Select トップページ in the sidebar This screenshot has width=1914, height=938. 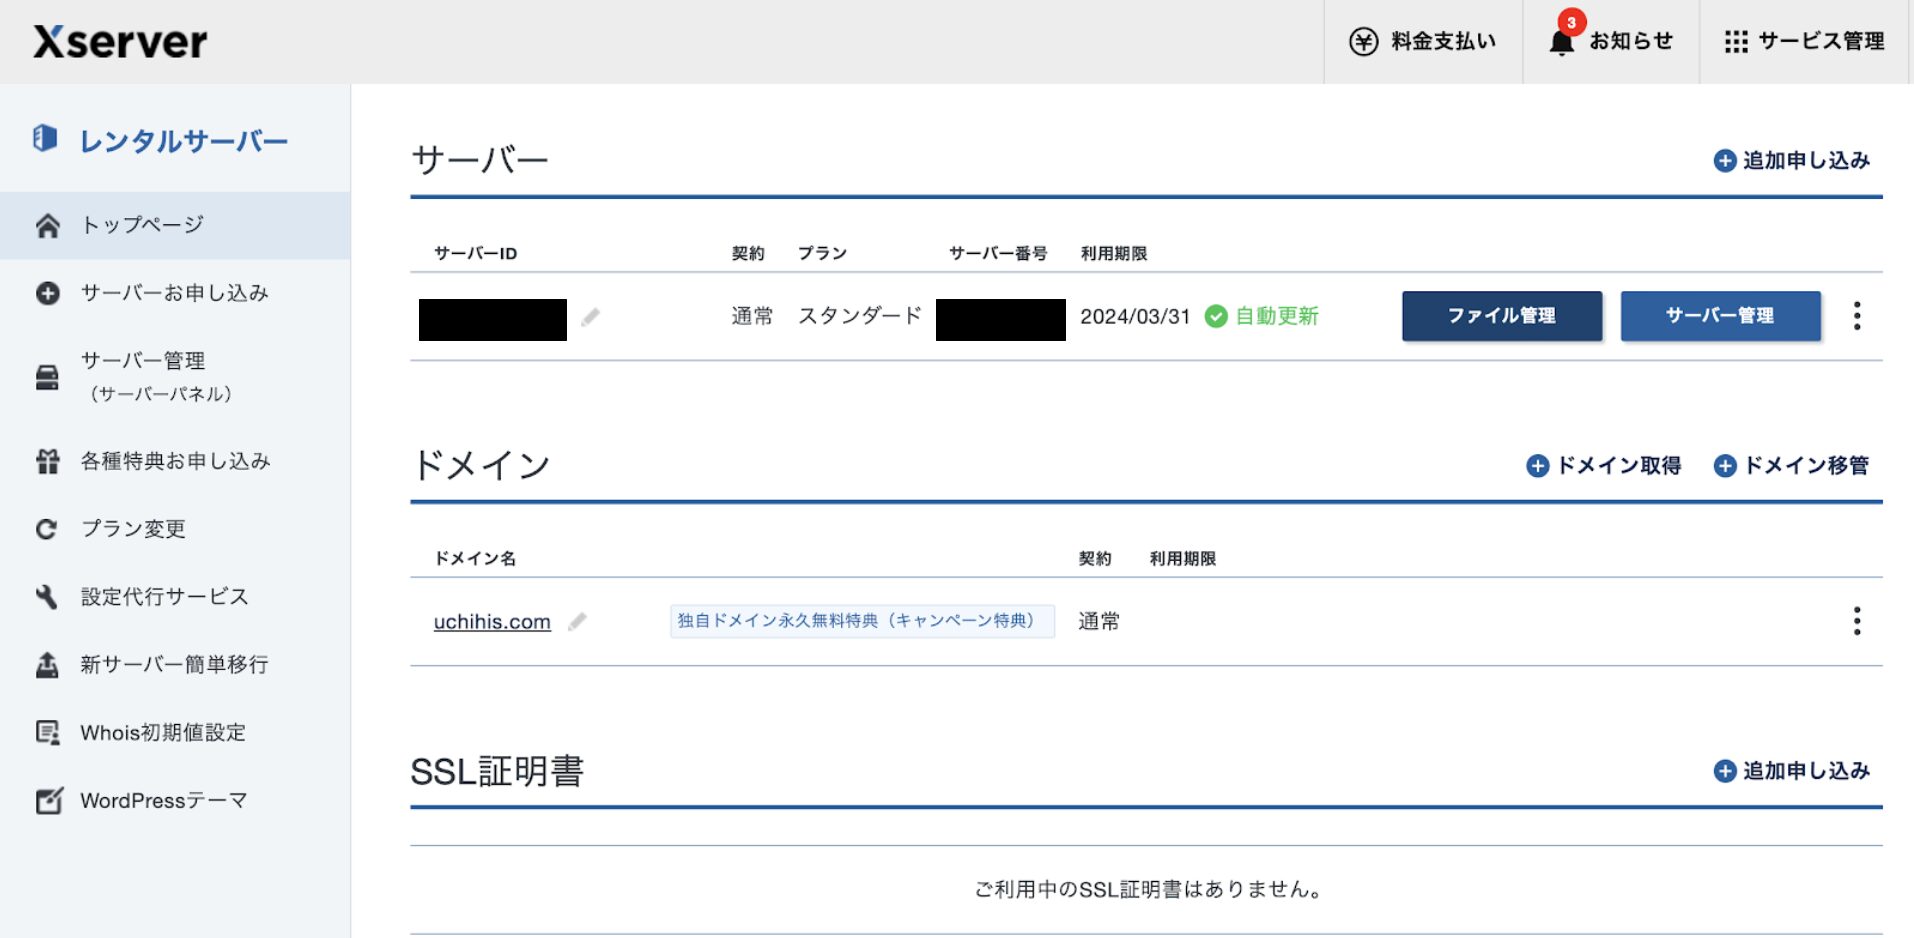pyautogui.click(x=142, y=225)
